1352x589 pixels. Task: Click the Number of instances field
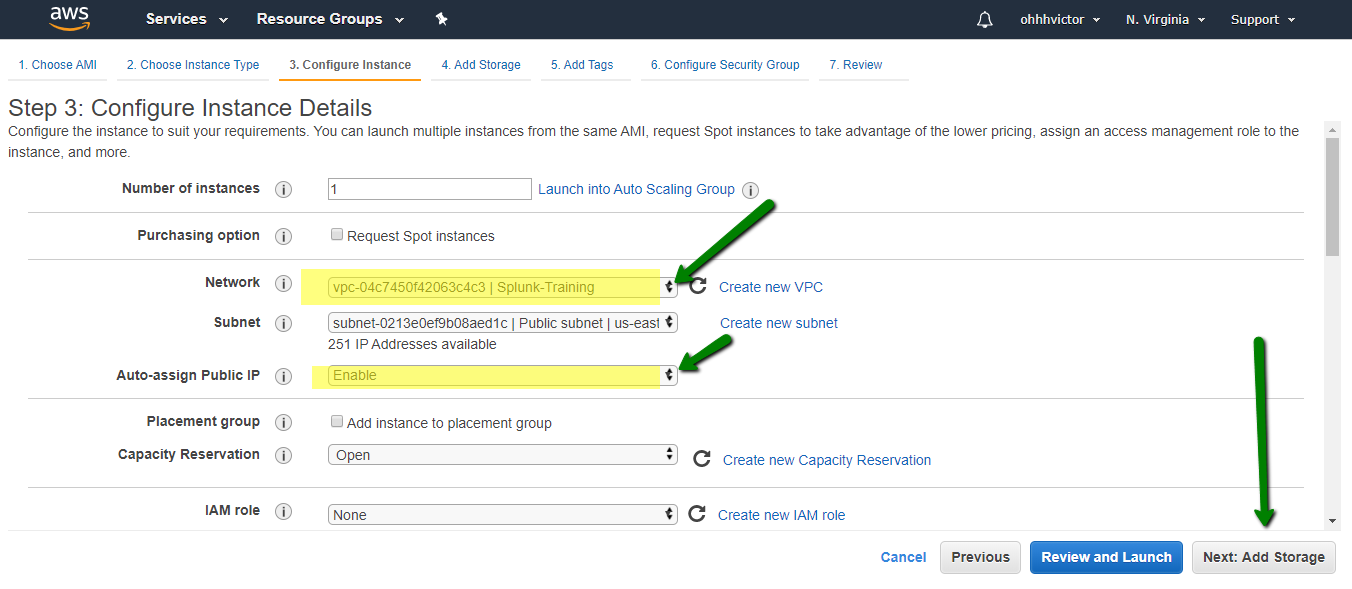coord(429,189)
